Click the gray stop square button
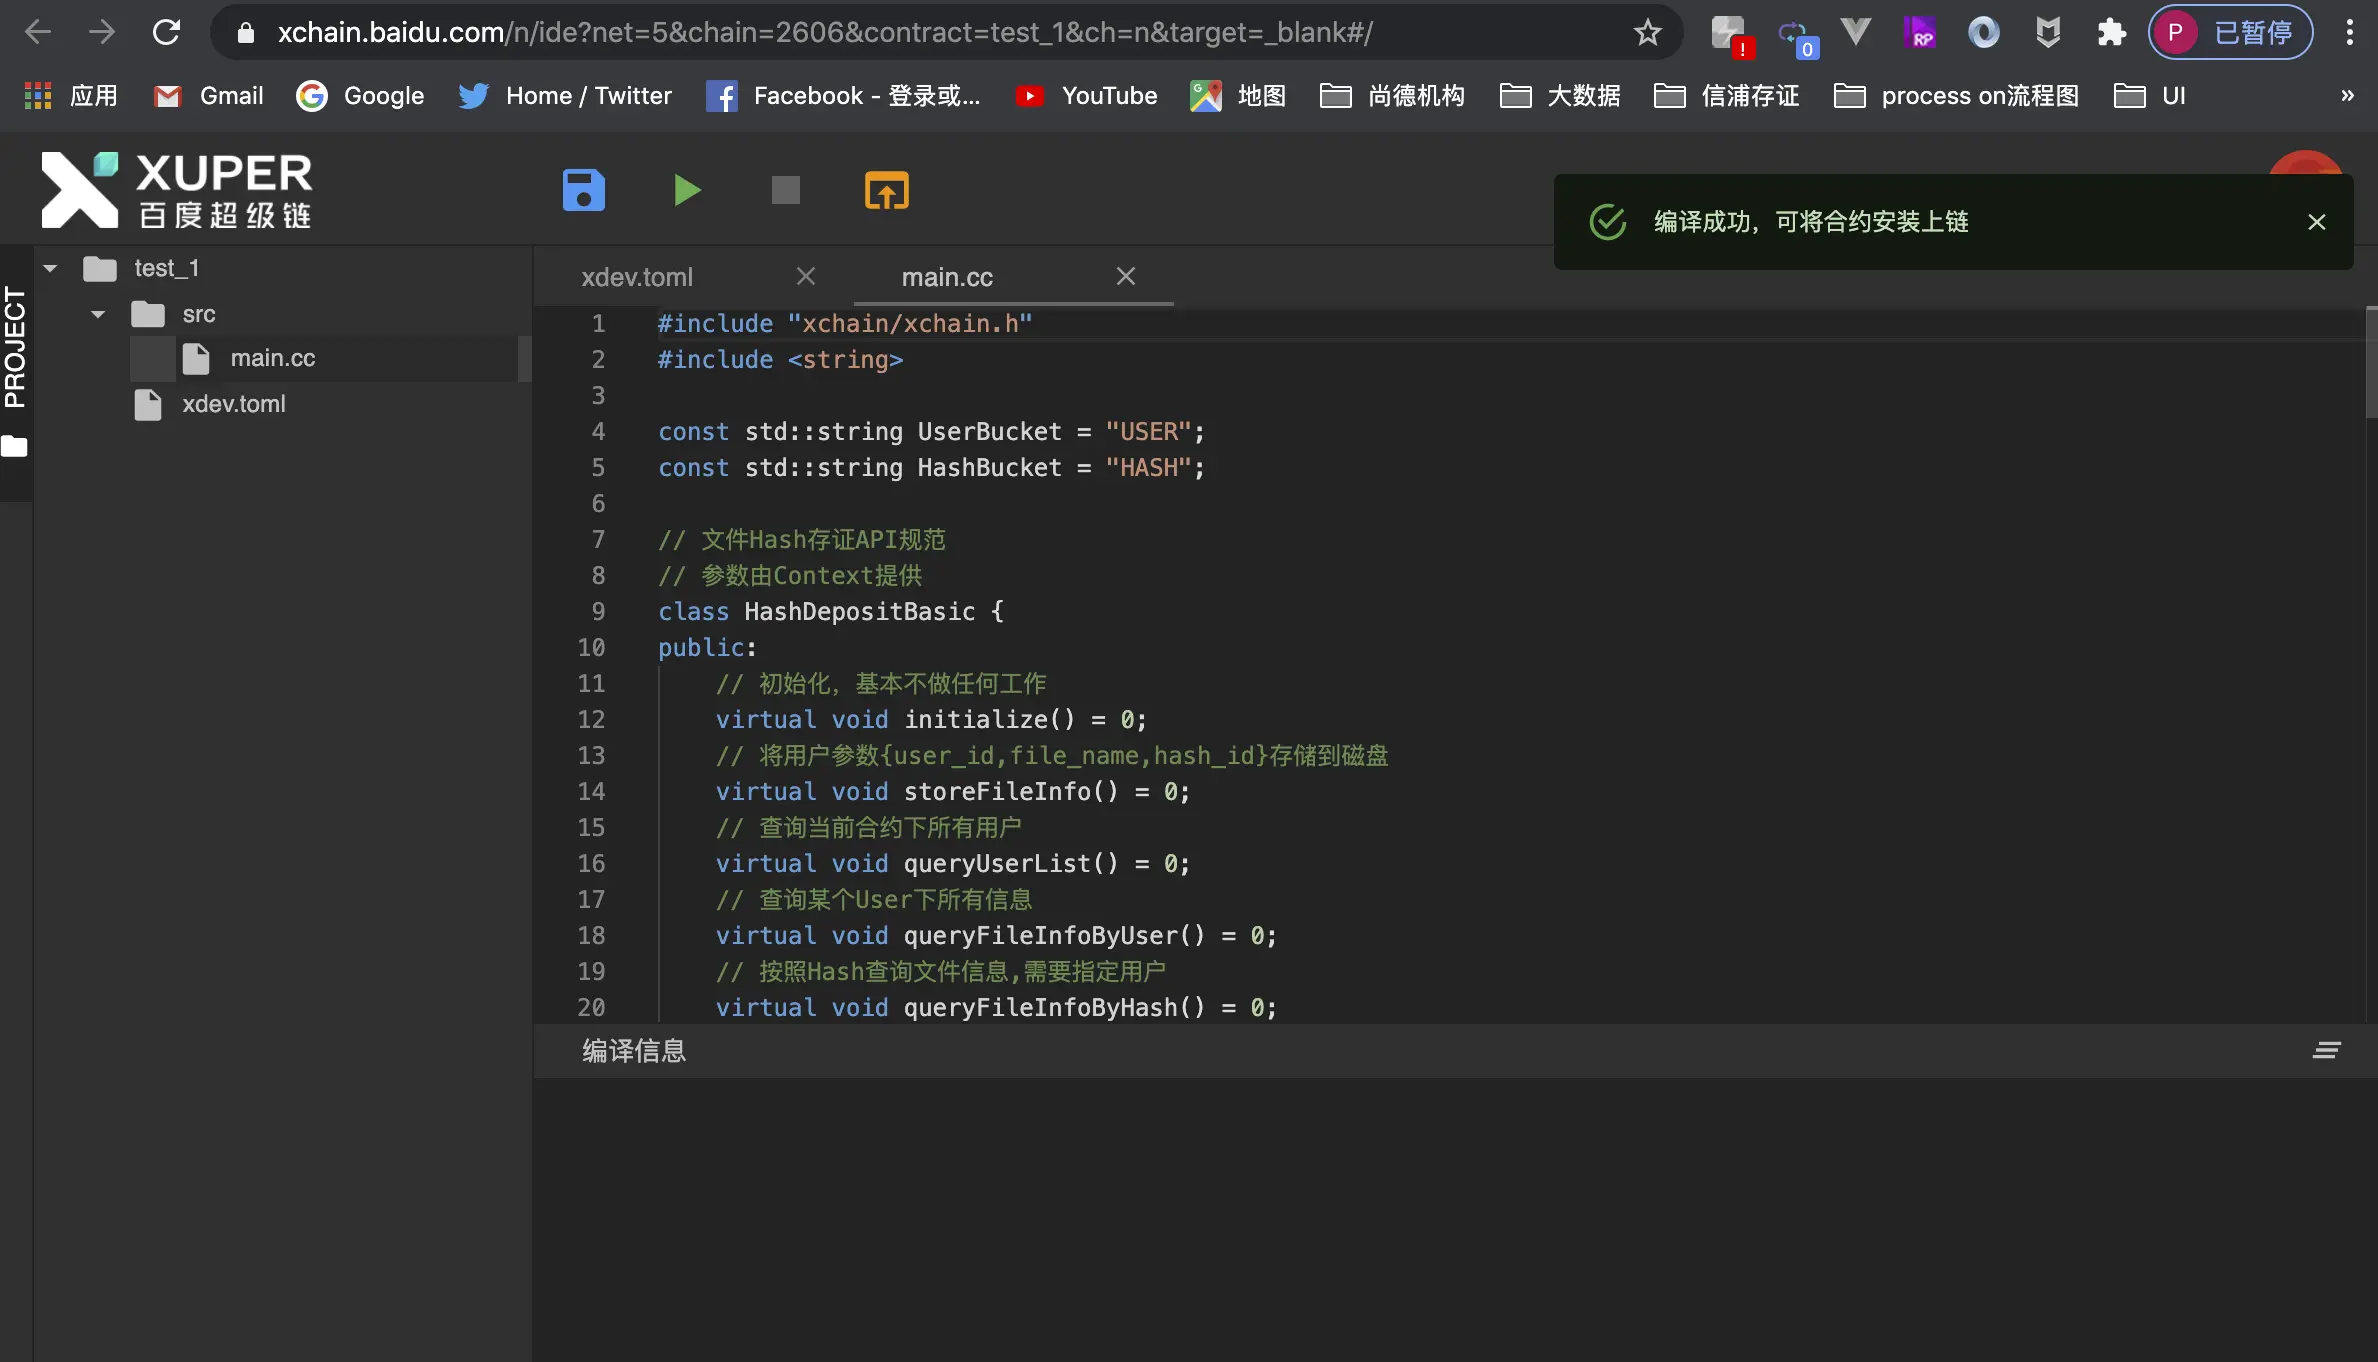This screenshot has width=2378, height=1362. pyautogui.click(x=786, y=190)
